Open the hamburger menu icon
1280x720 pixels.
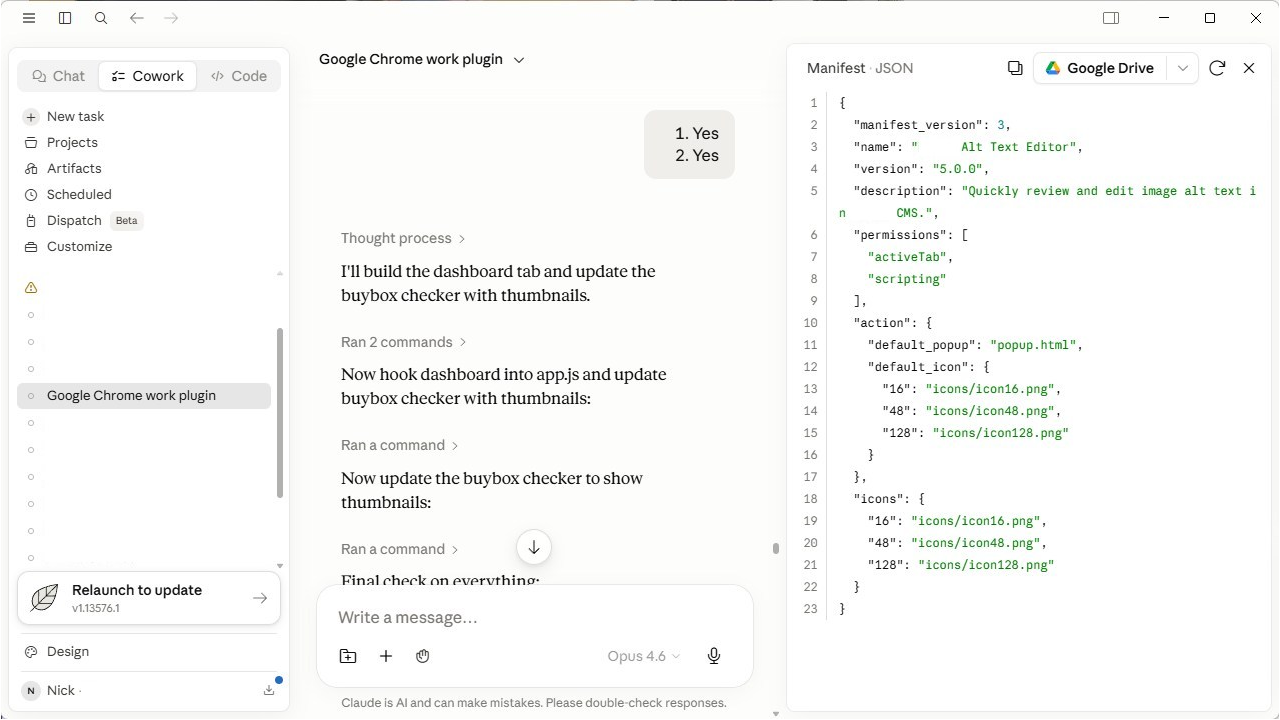point(29,18)
